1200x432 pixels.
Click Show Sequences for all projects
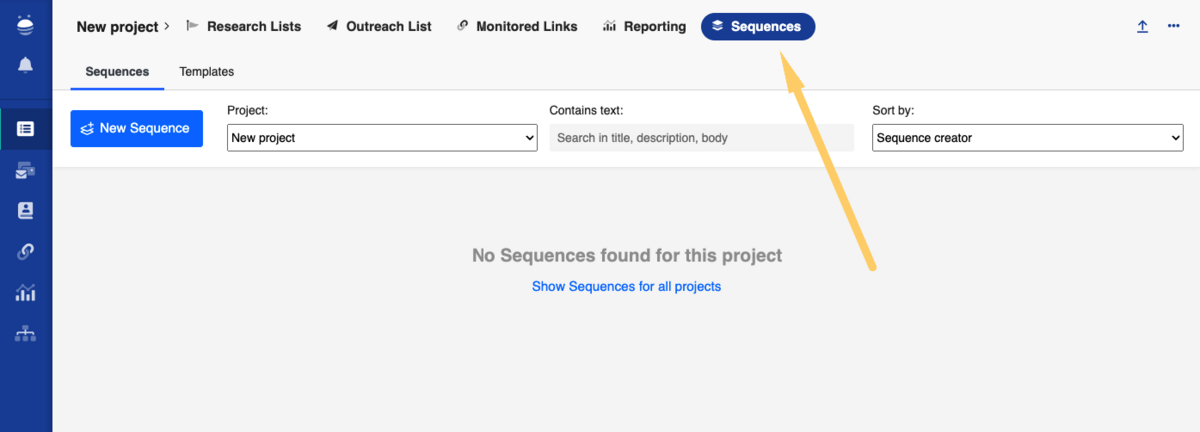(626, 286)
